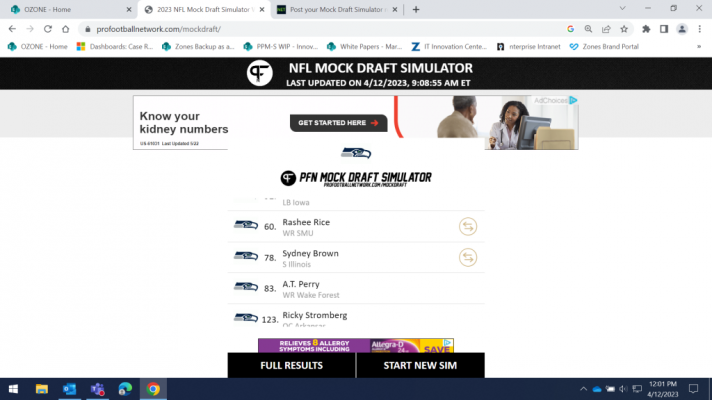
Task: Click the volume icon in system tray
Action: pyautogui.click(x=623, y=389)
